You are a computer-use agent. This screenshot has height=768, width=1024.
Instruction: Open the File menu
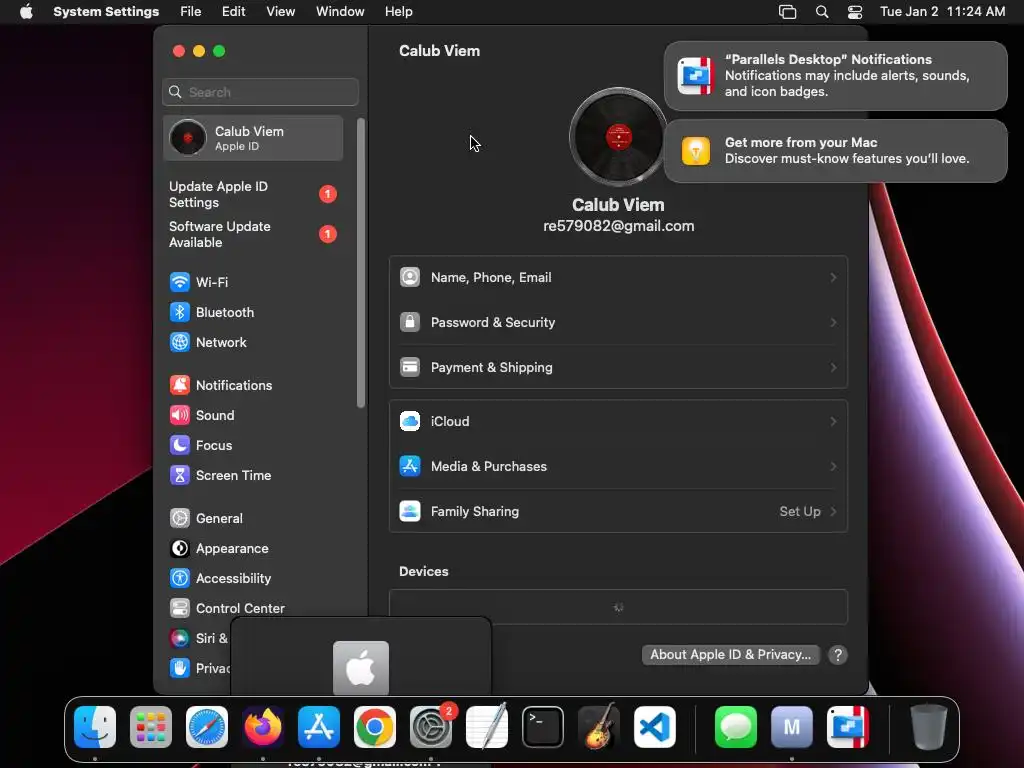[191, 12]
